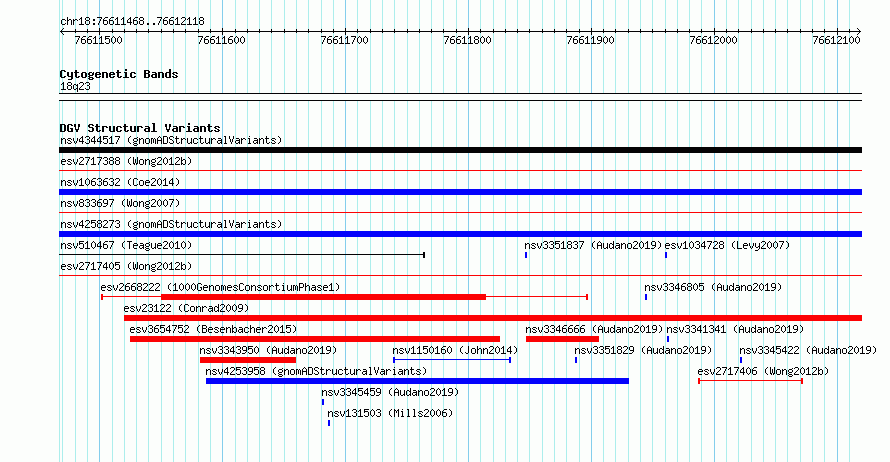The width and height of the screenshot is (890, 462).
Task: Click the nsv833697 Wong2007 label
Action: coord(120,203)
